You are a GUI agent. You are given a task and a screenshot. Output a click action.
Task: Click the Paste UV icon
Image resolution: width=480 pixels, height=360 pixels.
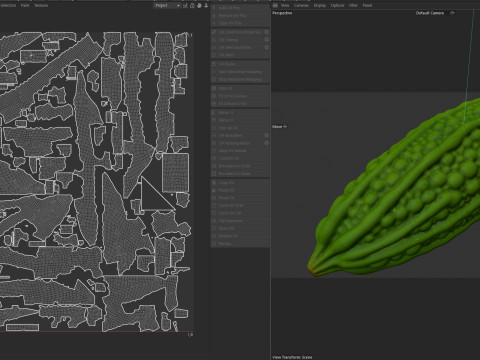tap(214, 190)
